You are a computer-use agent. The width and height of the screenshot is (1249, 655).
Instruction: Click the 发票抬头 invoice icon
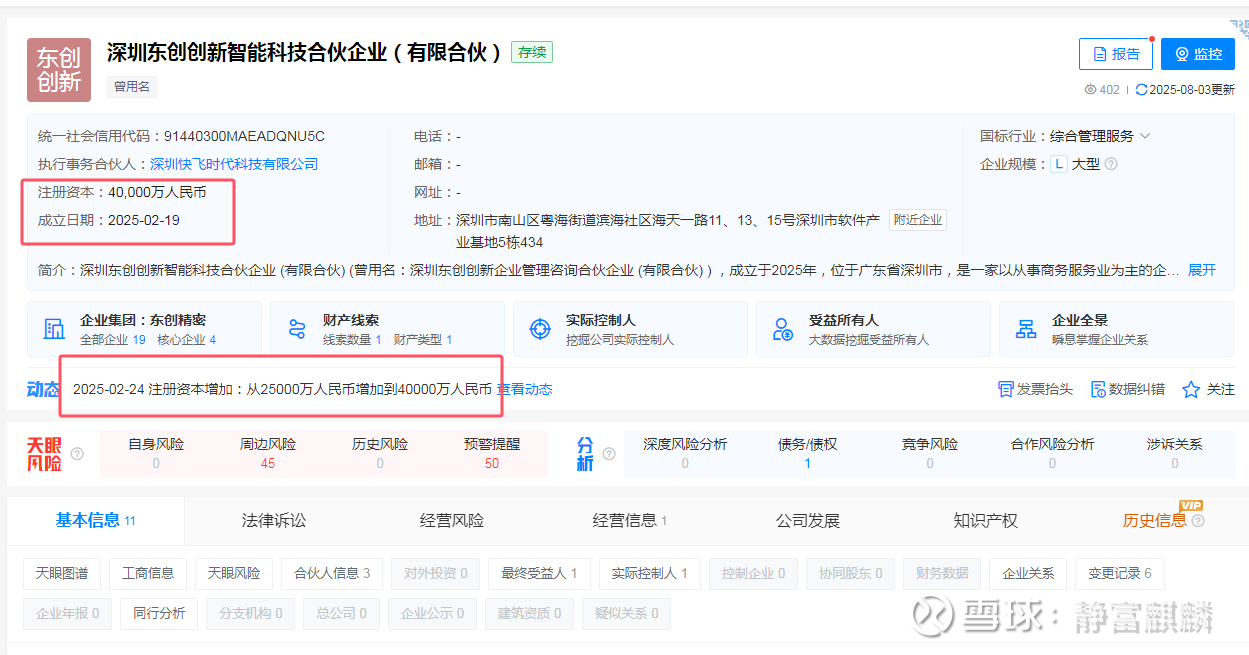[x=1006, y=389]
